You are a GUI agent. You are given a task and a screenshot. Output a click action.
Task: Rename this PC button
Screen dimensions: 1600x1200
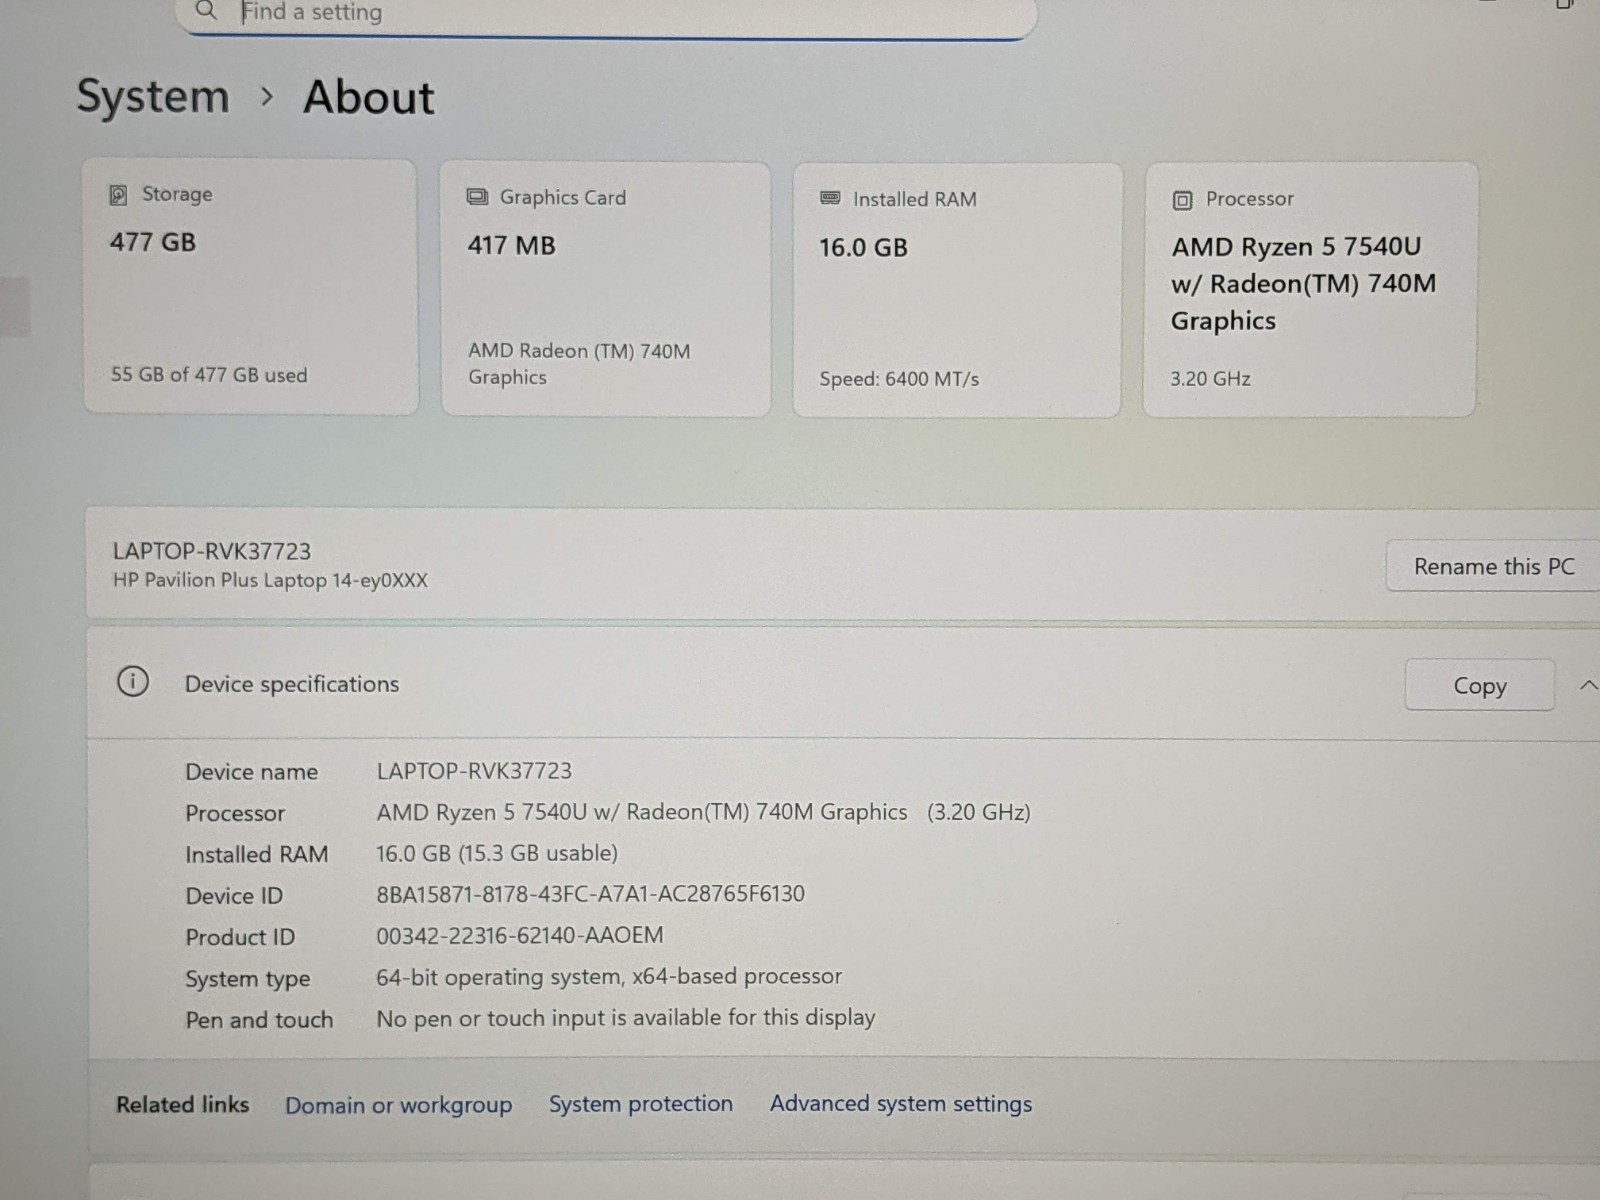click(x=1493, y=566)
